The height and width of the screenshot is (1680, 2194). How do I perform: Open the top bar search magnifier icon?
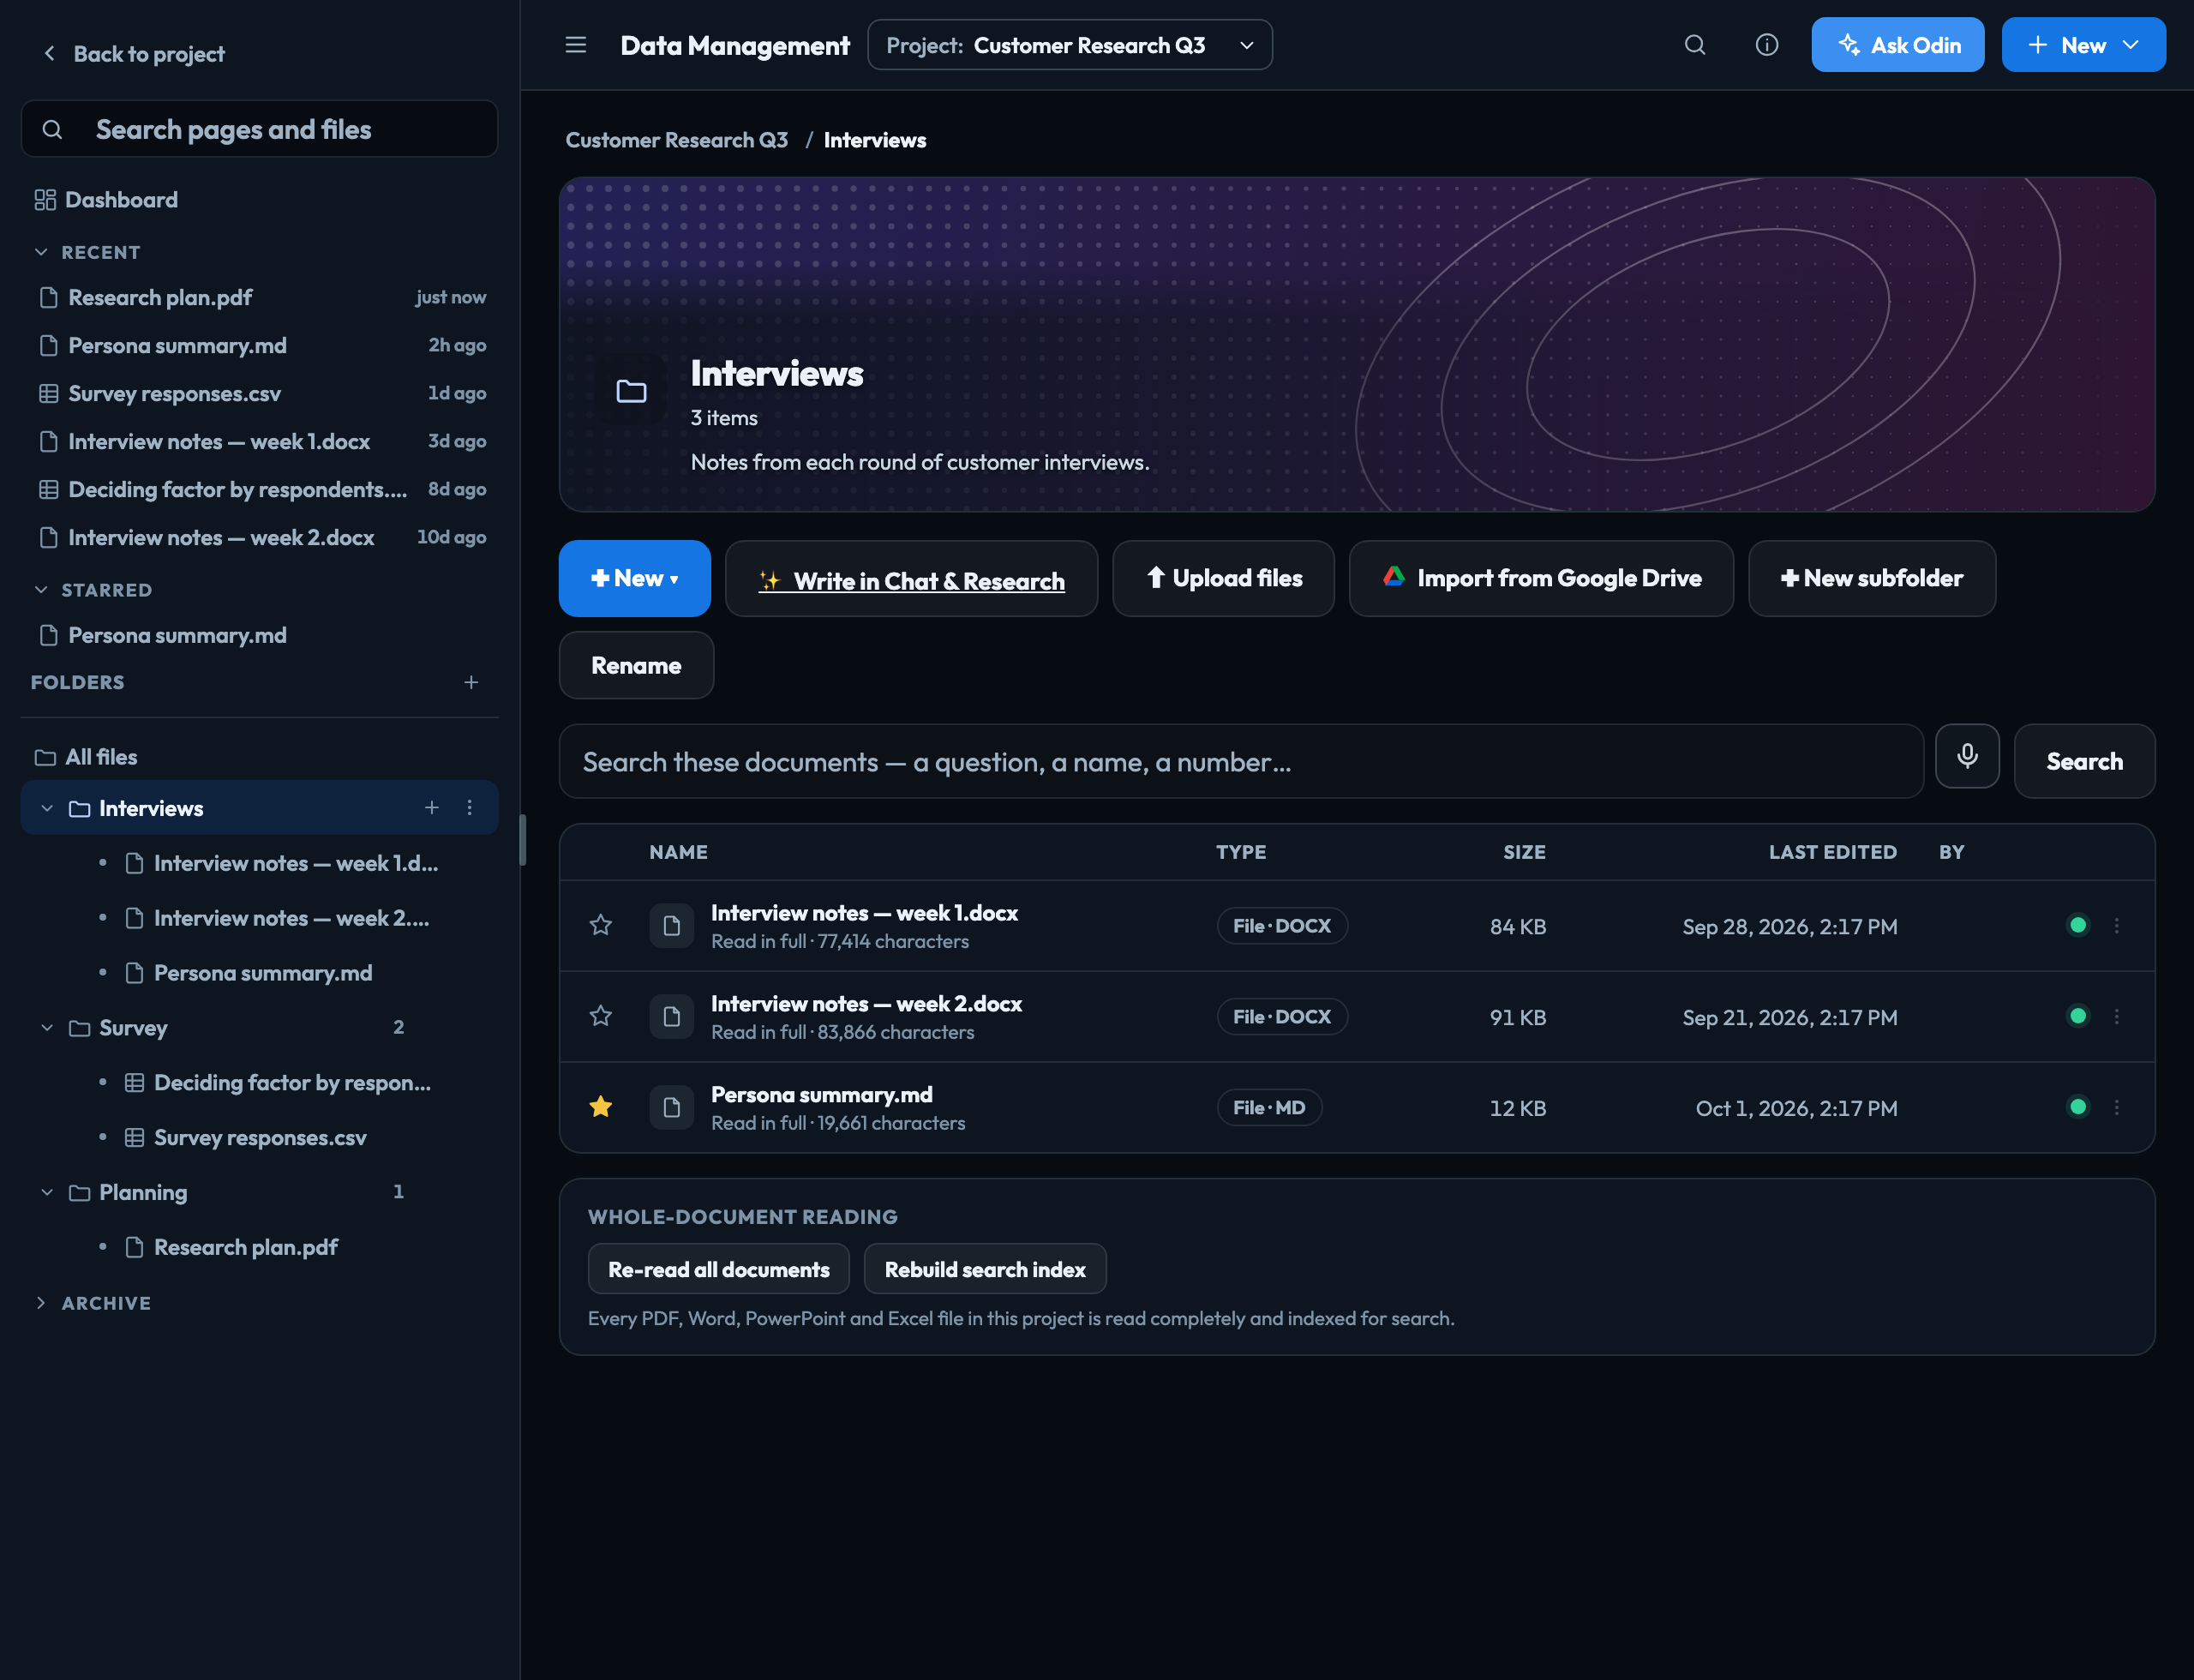pos(1694,45)
